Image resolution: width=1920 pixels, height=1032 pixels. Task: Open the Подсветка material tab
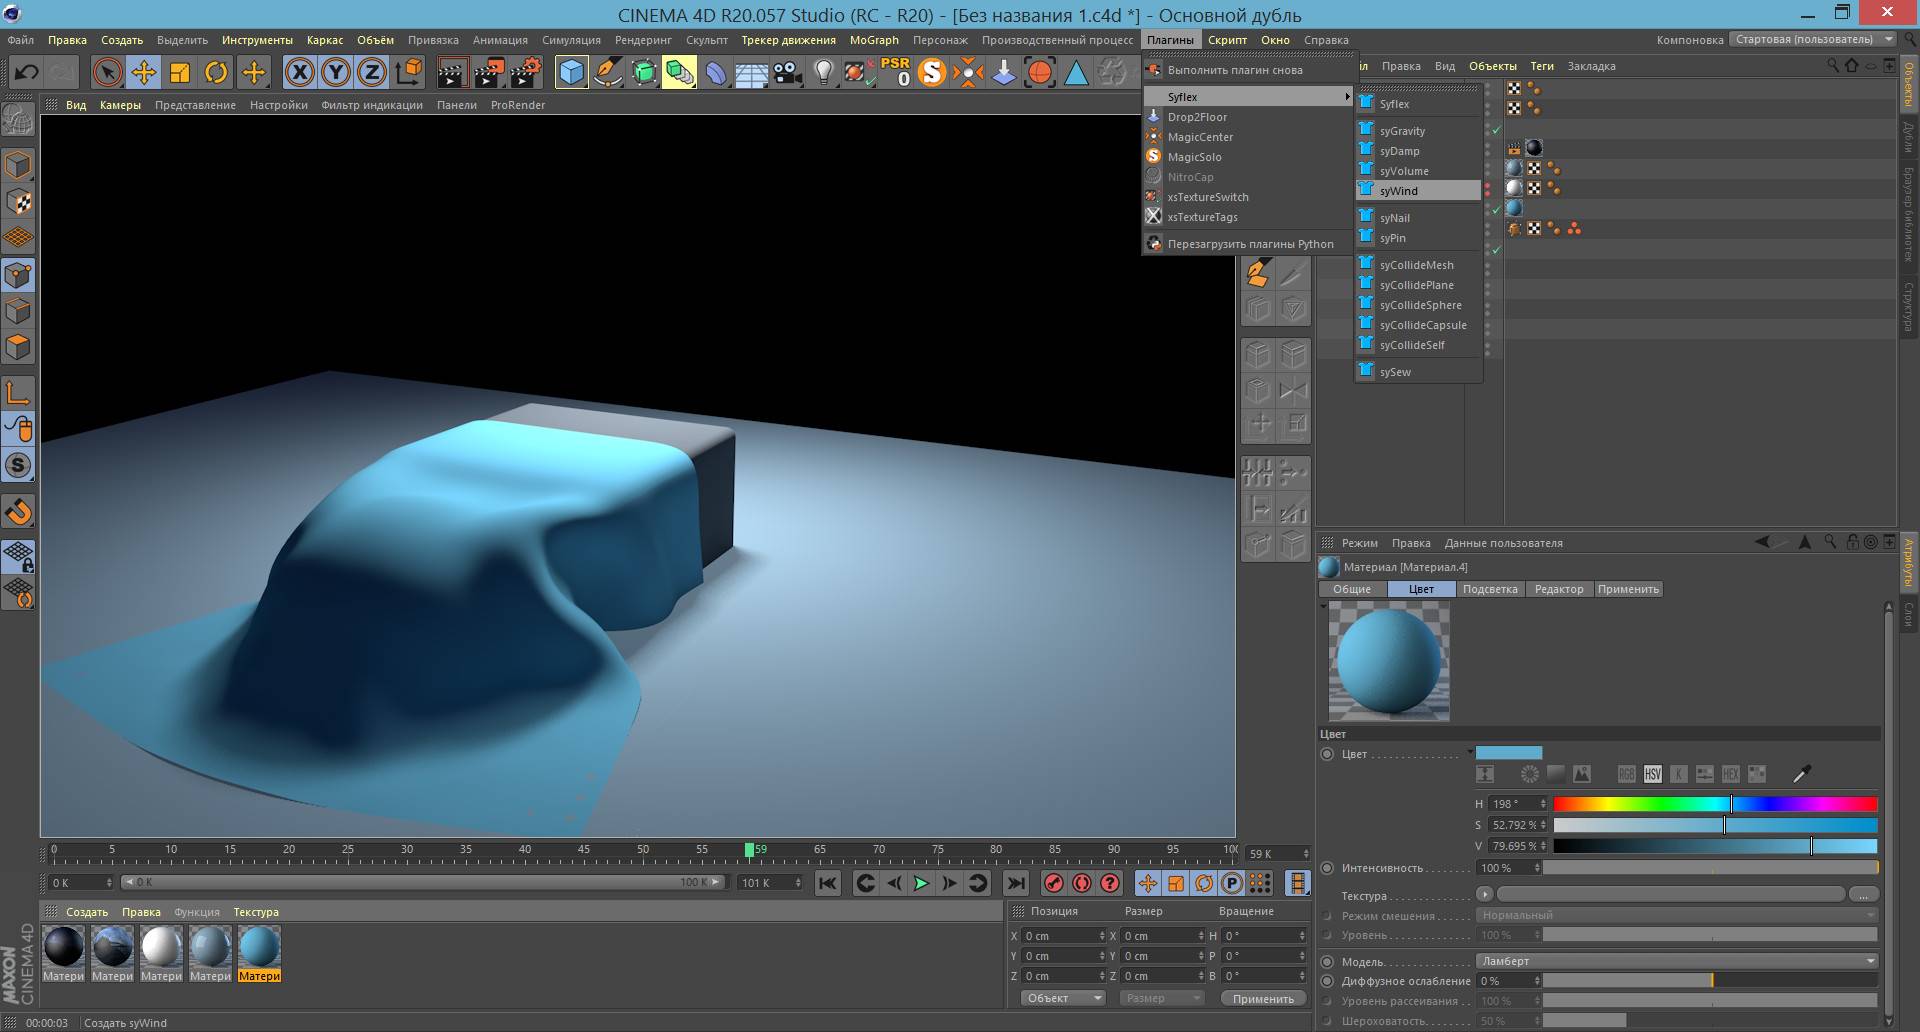click(x=1490, y=589)
